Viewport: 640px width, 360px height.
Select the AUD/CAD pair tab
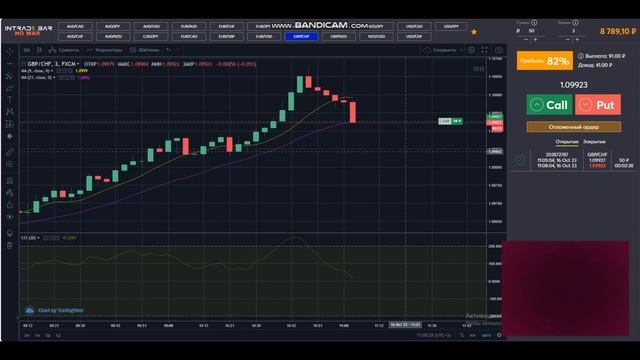point(75,27)
